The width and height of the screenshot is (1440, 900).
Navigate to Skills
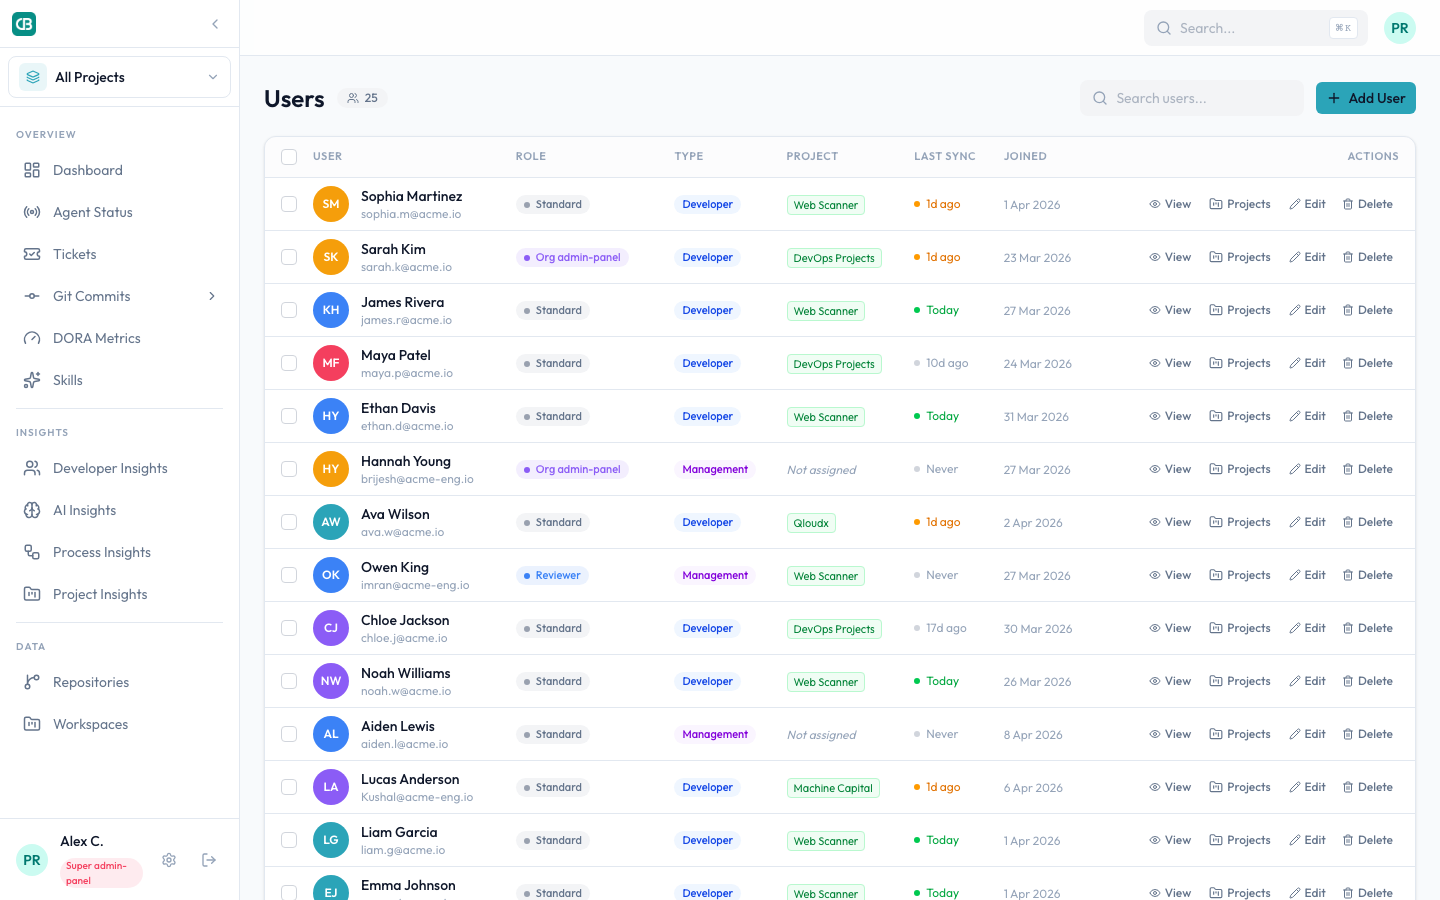click(x=119, y=380)
